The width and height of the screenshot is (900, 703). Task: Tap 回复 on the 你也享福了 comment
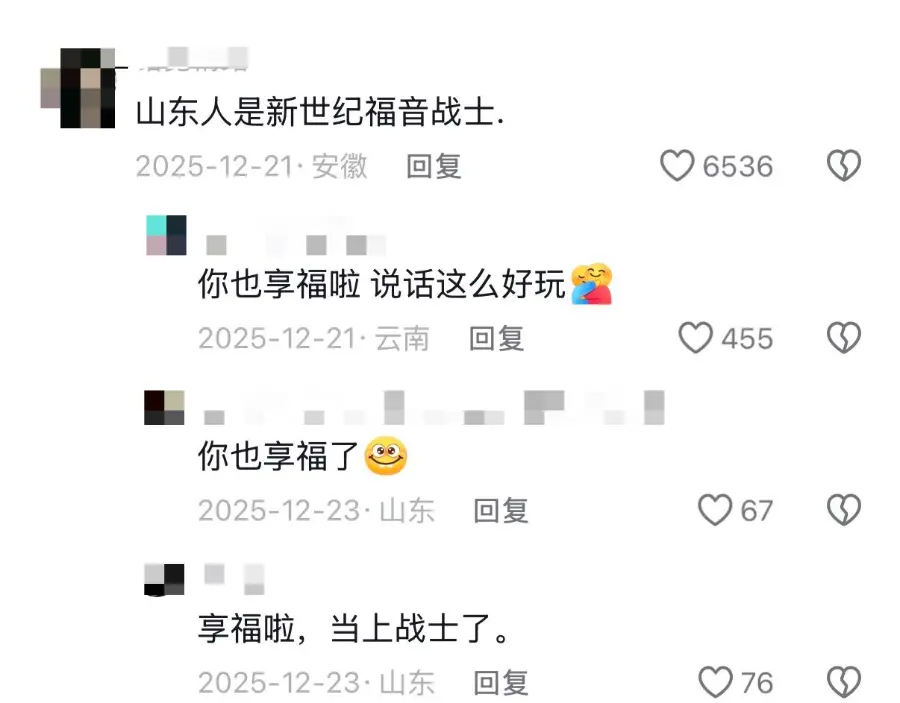[501, 510]
